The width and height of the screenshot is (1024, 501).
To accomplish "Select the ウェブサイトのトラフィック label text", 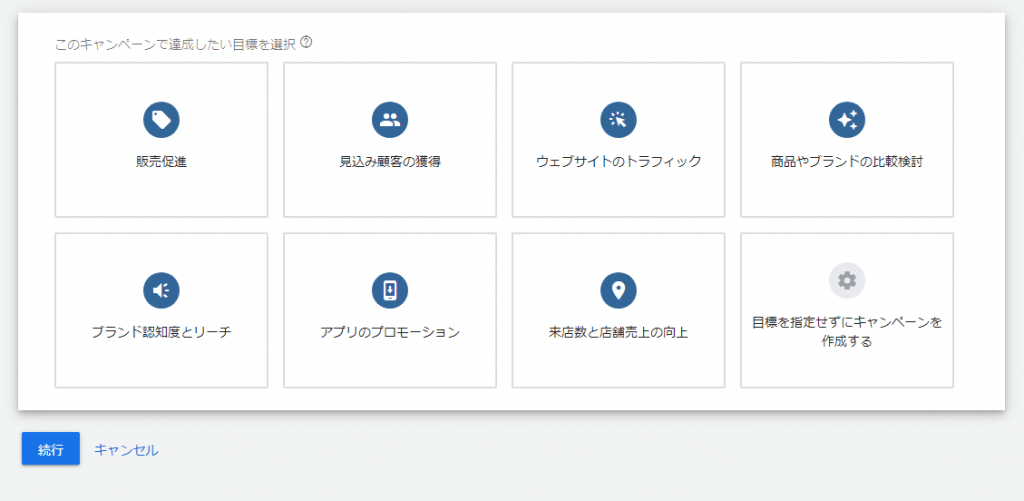I will click(618, 162).
